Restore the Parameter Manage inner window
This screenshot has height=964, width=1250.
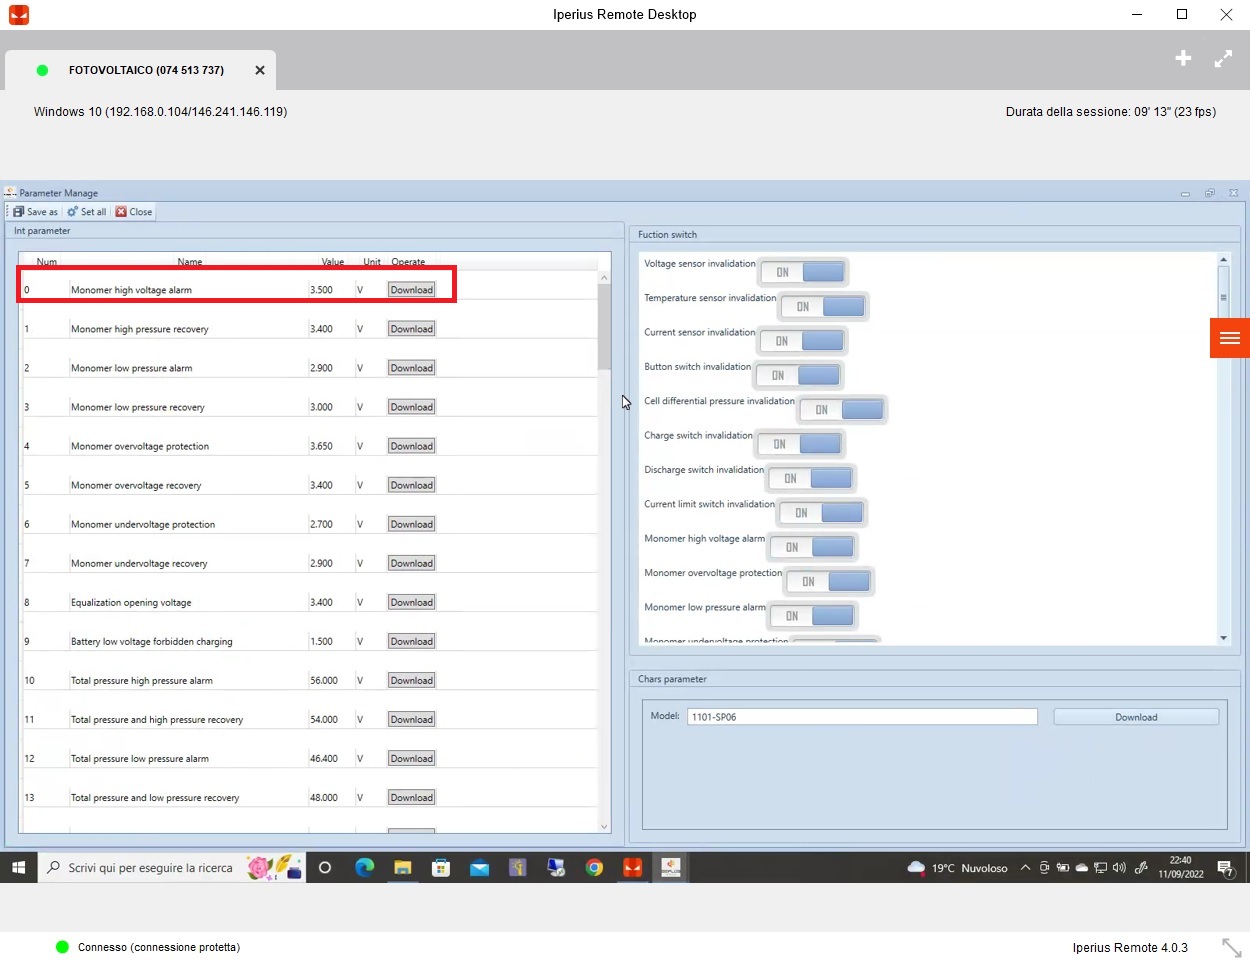(x=1209, y=193)
